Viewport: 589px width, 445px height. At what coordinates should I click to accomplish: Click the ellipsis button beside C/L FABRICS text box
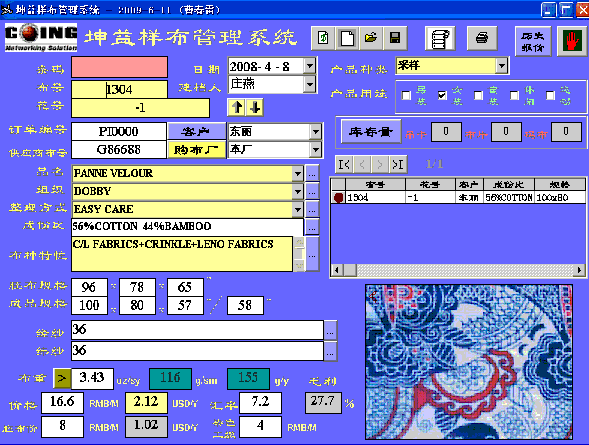tap(312, 254)
